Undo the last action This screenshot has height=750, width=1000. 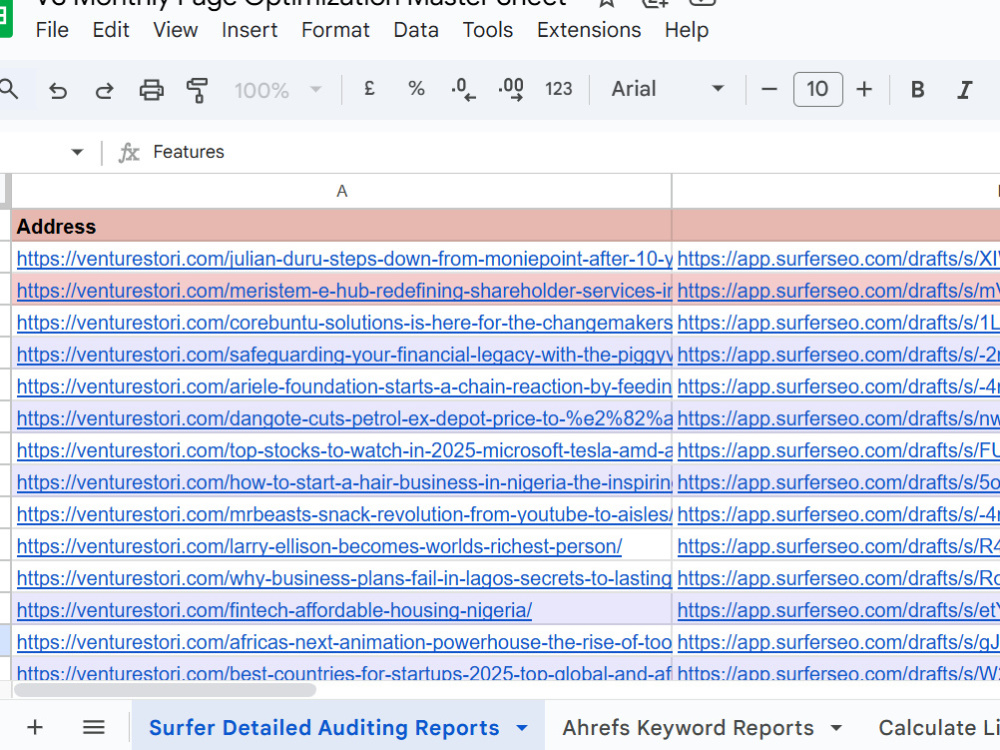[x=57, y=90]
